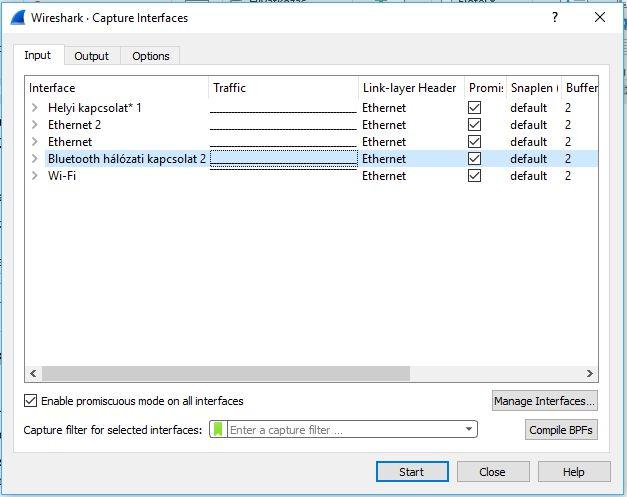Click the green capture filter bookmark icon

click(218, 429)
